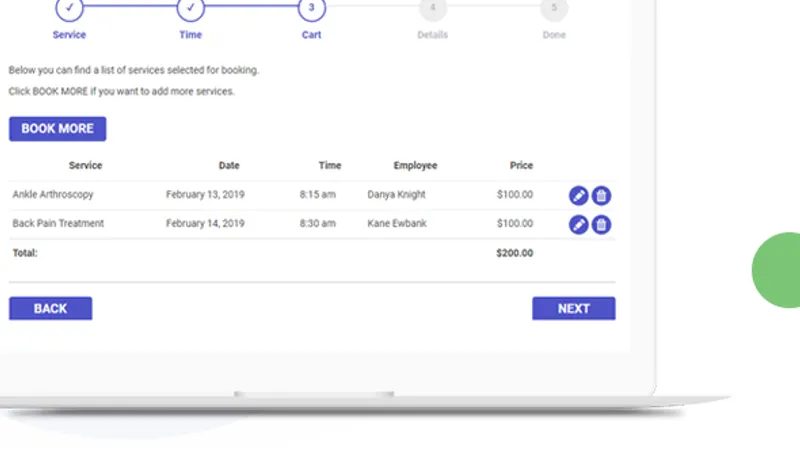Select step 5 Done circle
This screenshot has height=450, width=800.
point(554,8)
